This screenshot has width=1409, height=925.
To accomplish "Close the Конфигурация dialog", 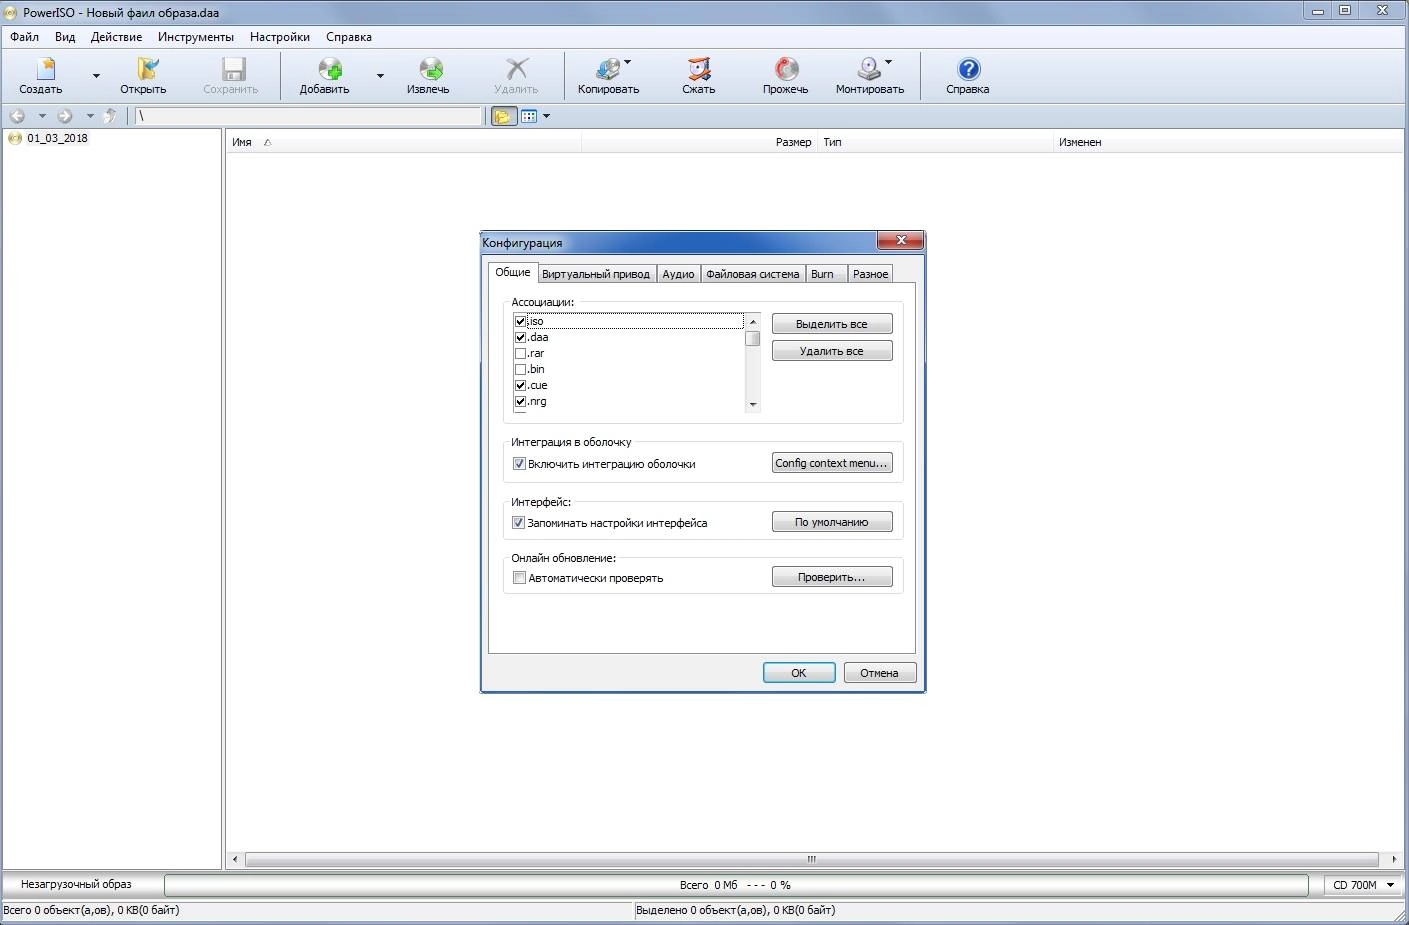I will pyautogui.click(x=900, y=241).
